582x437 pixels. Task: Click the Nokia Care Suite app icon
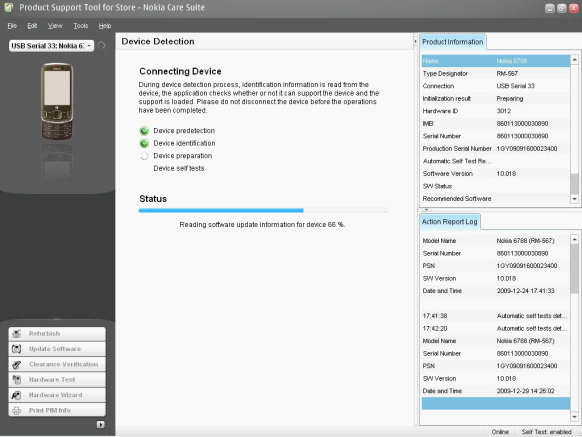(9, 7)
